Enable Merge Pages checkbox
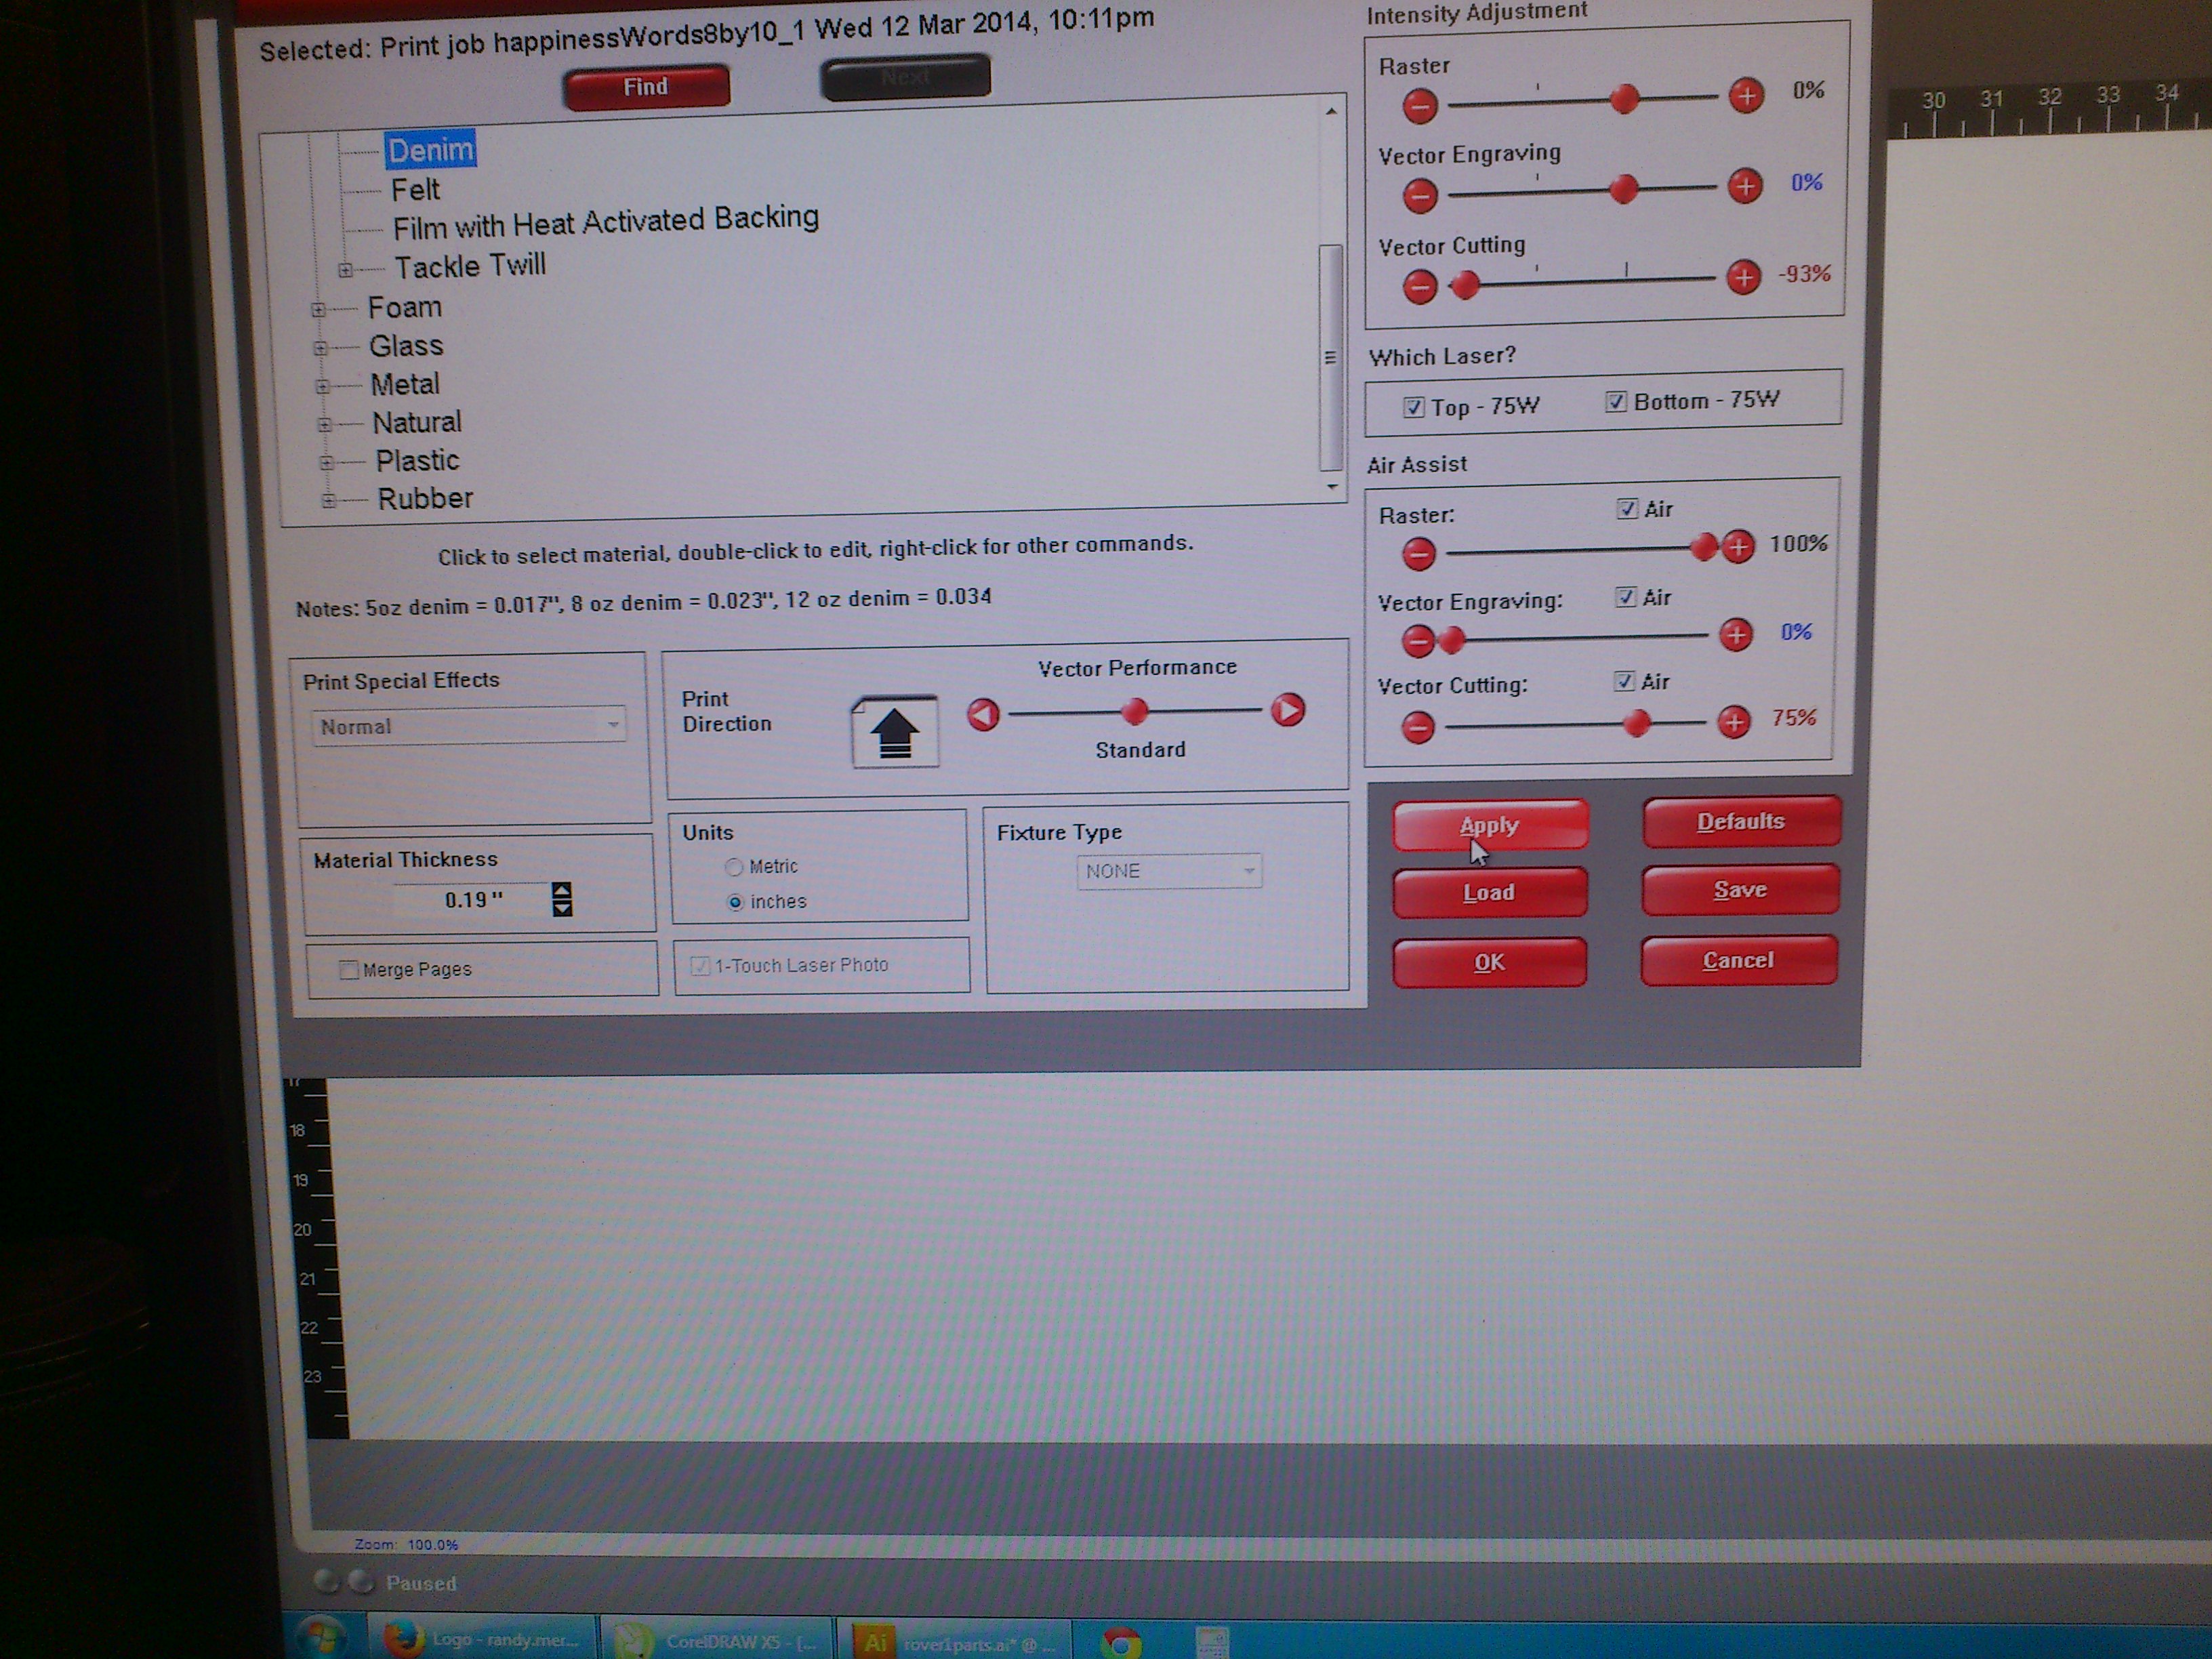2212x1659 pixels. click(x=348, y=970)
